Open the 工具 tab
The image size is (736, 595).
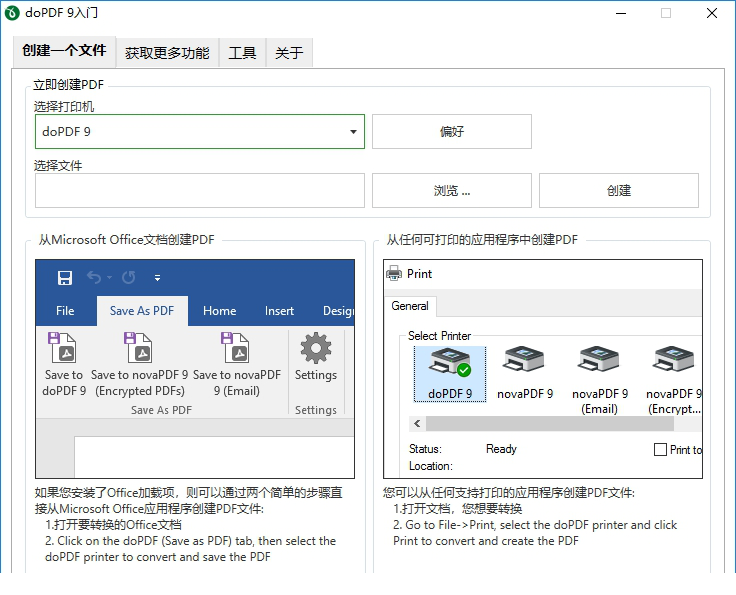242,53
